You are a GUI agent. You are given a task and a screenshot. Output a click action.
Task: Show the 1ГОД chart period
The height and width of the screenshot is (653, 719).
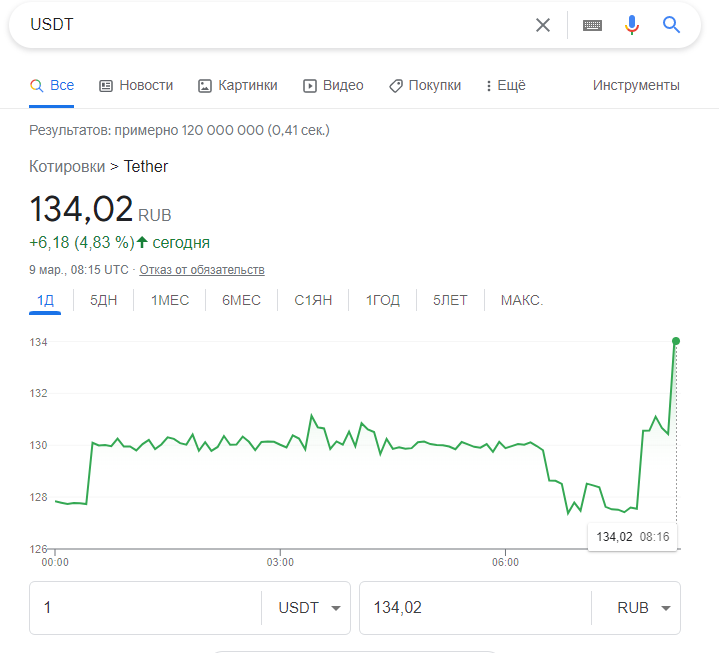382,300
